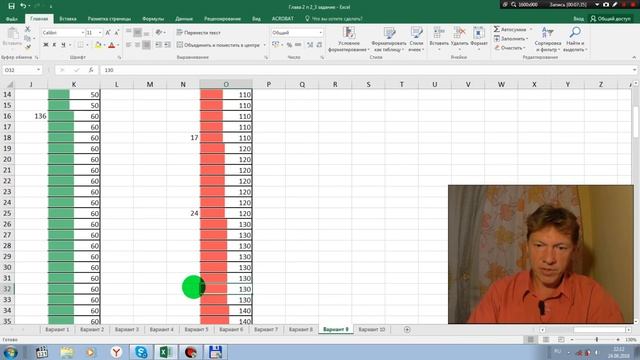The height and width of the screenshot is (360, 640).
Task: Open the Файл tab
Action: tap(11, 19)
